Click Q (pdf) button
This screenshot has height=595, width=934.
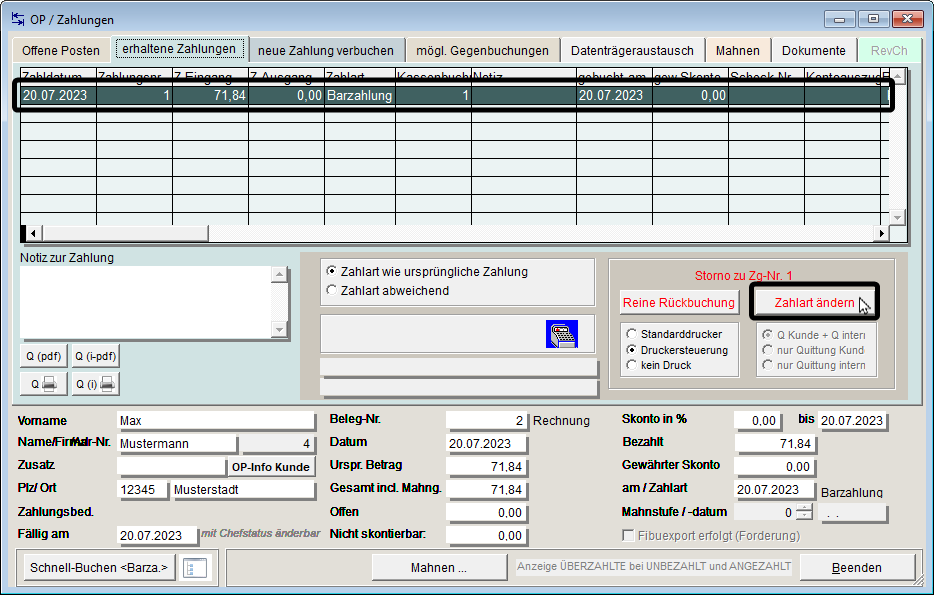click(43, 356)
